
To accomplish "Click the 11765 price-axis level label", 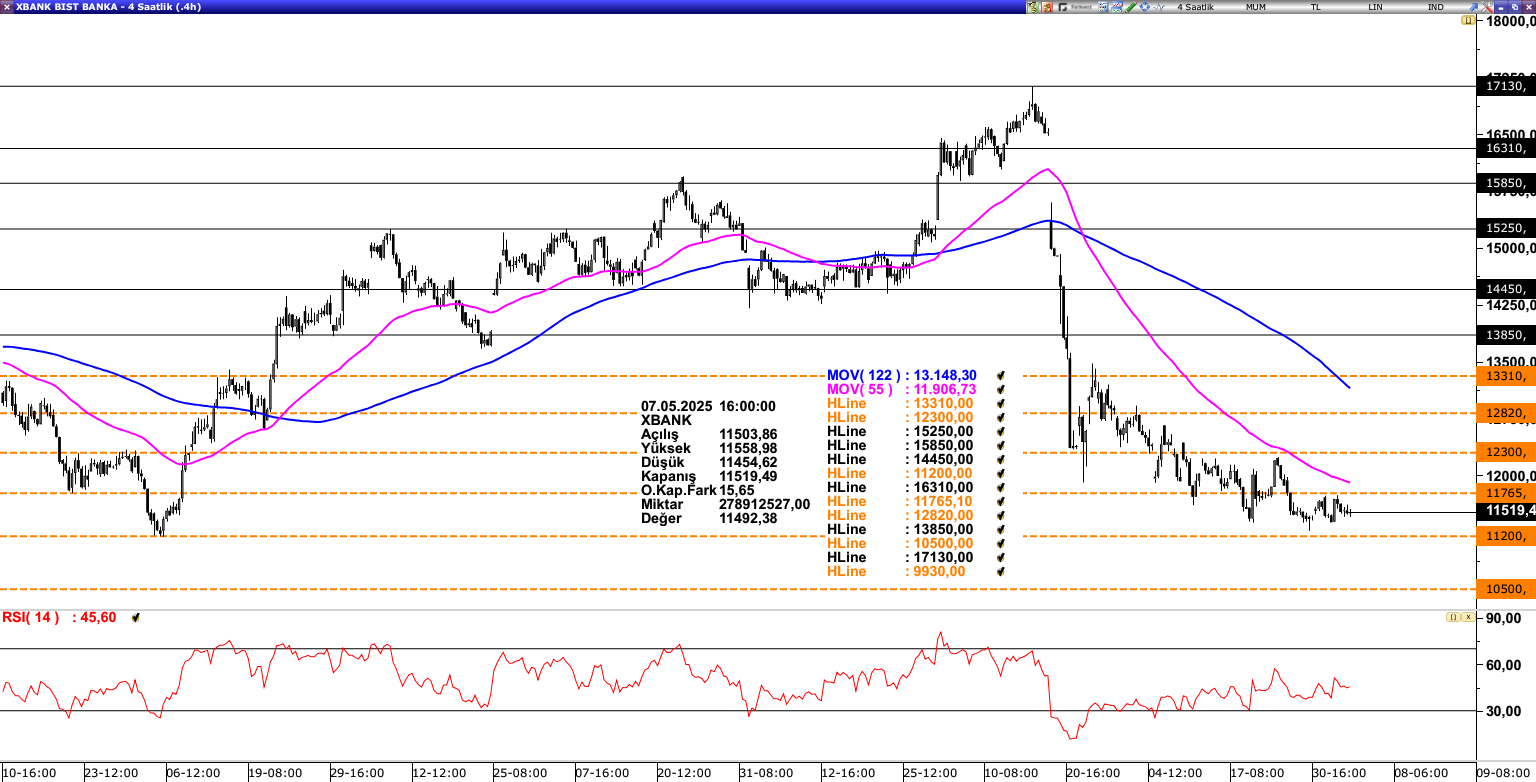I will (1505, 493).
